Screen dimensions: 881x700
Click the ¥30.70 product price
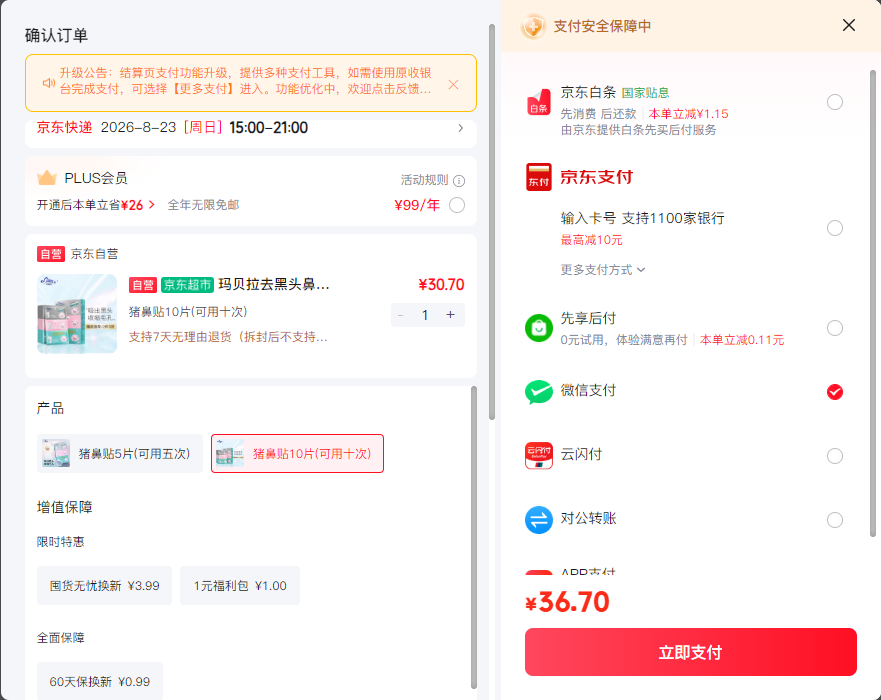[441, 285]
